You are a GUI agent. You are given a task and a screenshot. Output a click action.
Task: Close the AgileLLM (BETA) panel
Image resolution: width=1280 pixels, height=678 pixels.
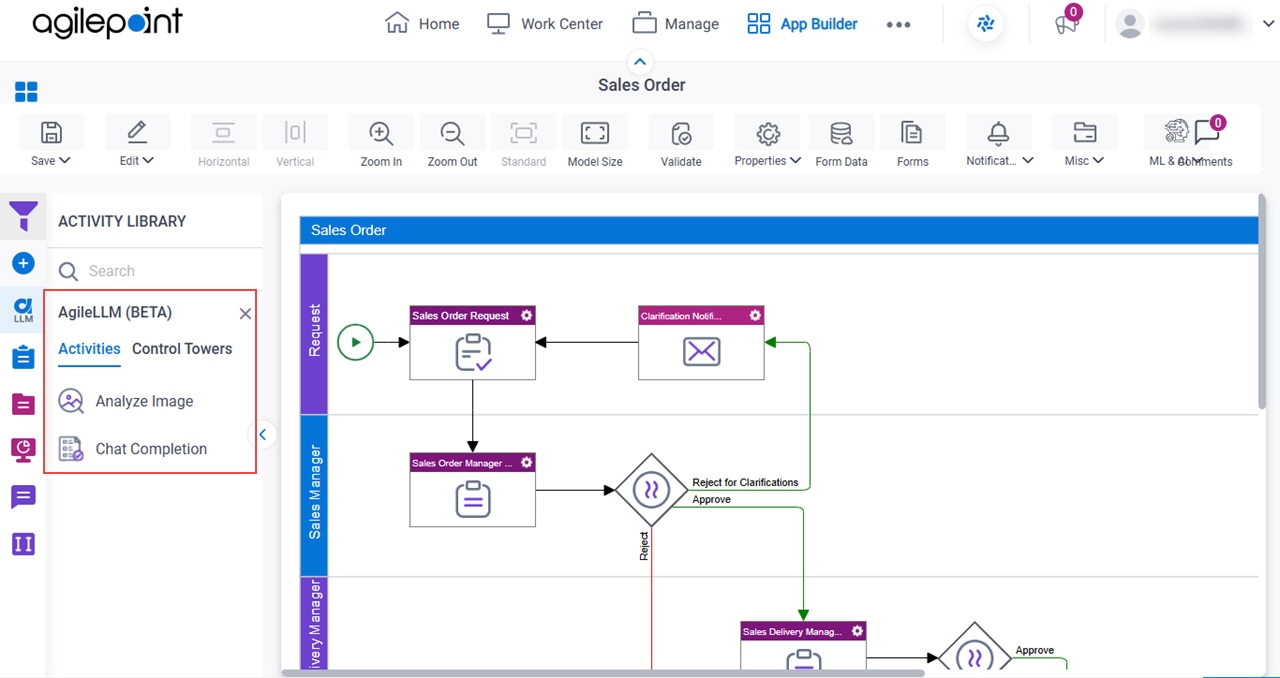point(245,314)
